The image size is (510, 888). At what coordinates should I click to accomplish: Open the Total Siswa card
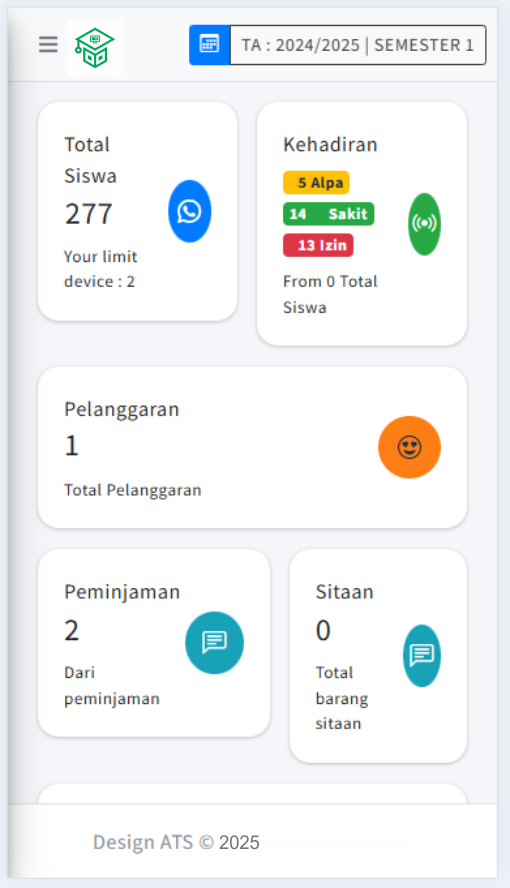(138, 211)
